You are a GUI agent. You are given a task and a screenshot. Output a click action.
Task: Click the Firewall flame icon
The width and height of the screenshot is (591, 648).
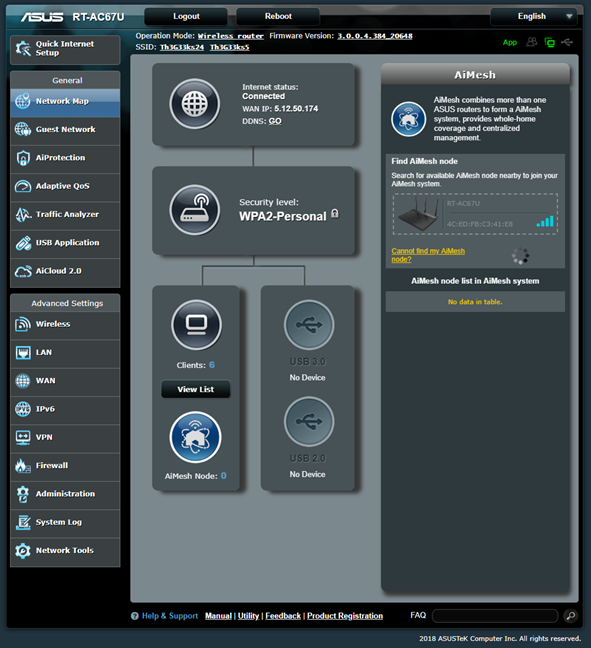click(x=23, y=466)
